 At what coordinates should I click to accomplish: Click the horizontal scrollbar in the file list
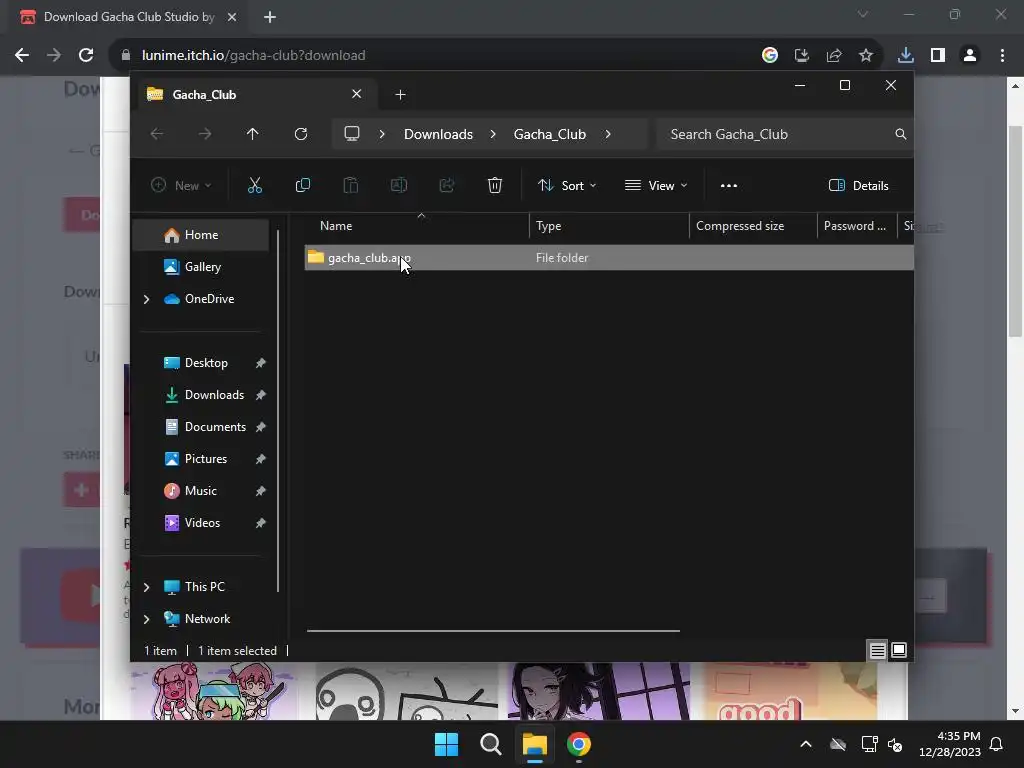(x=493, y=631)
